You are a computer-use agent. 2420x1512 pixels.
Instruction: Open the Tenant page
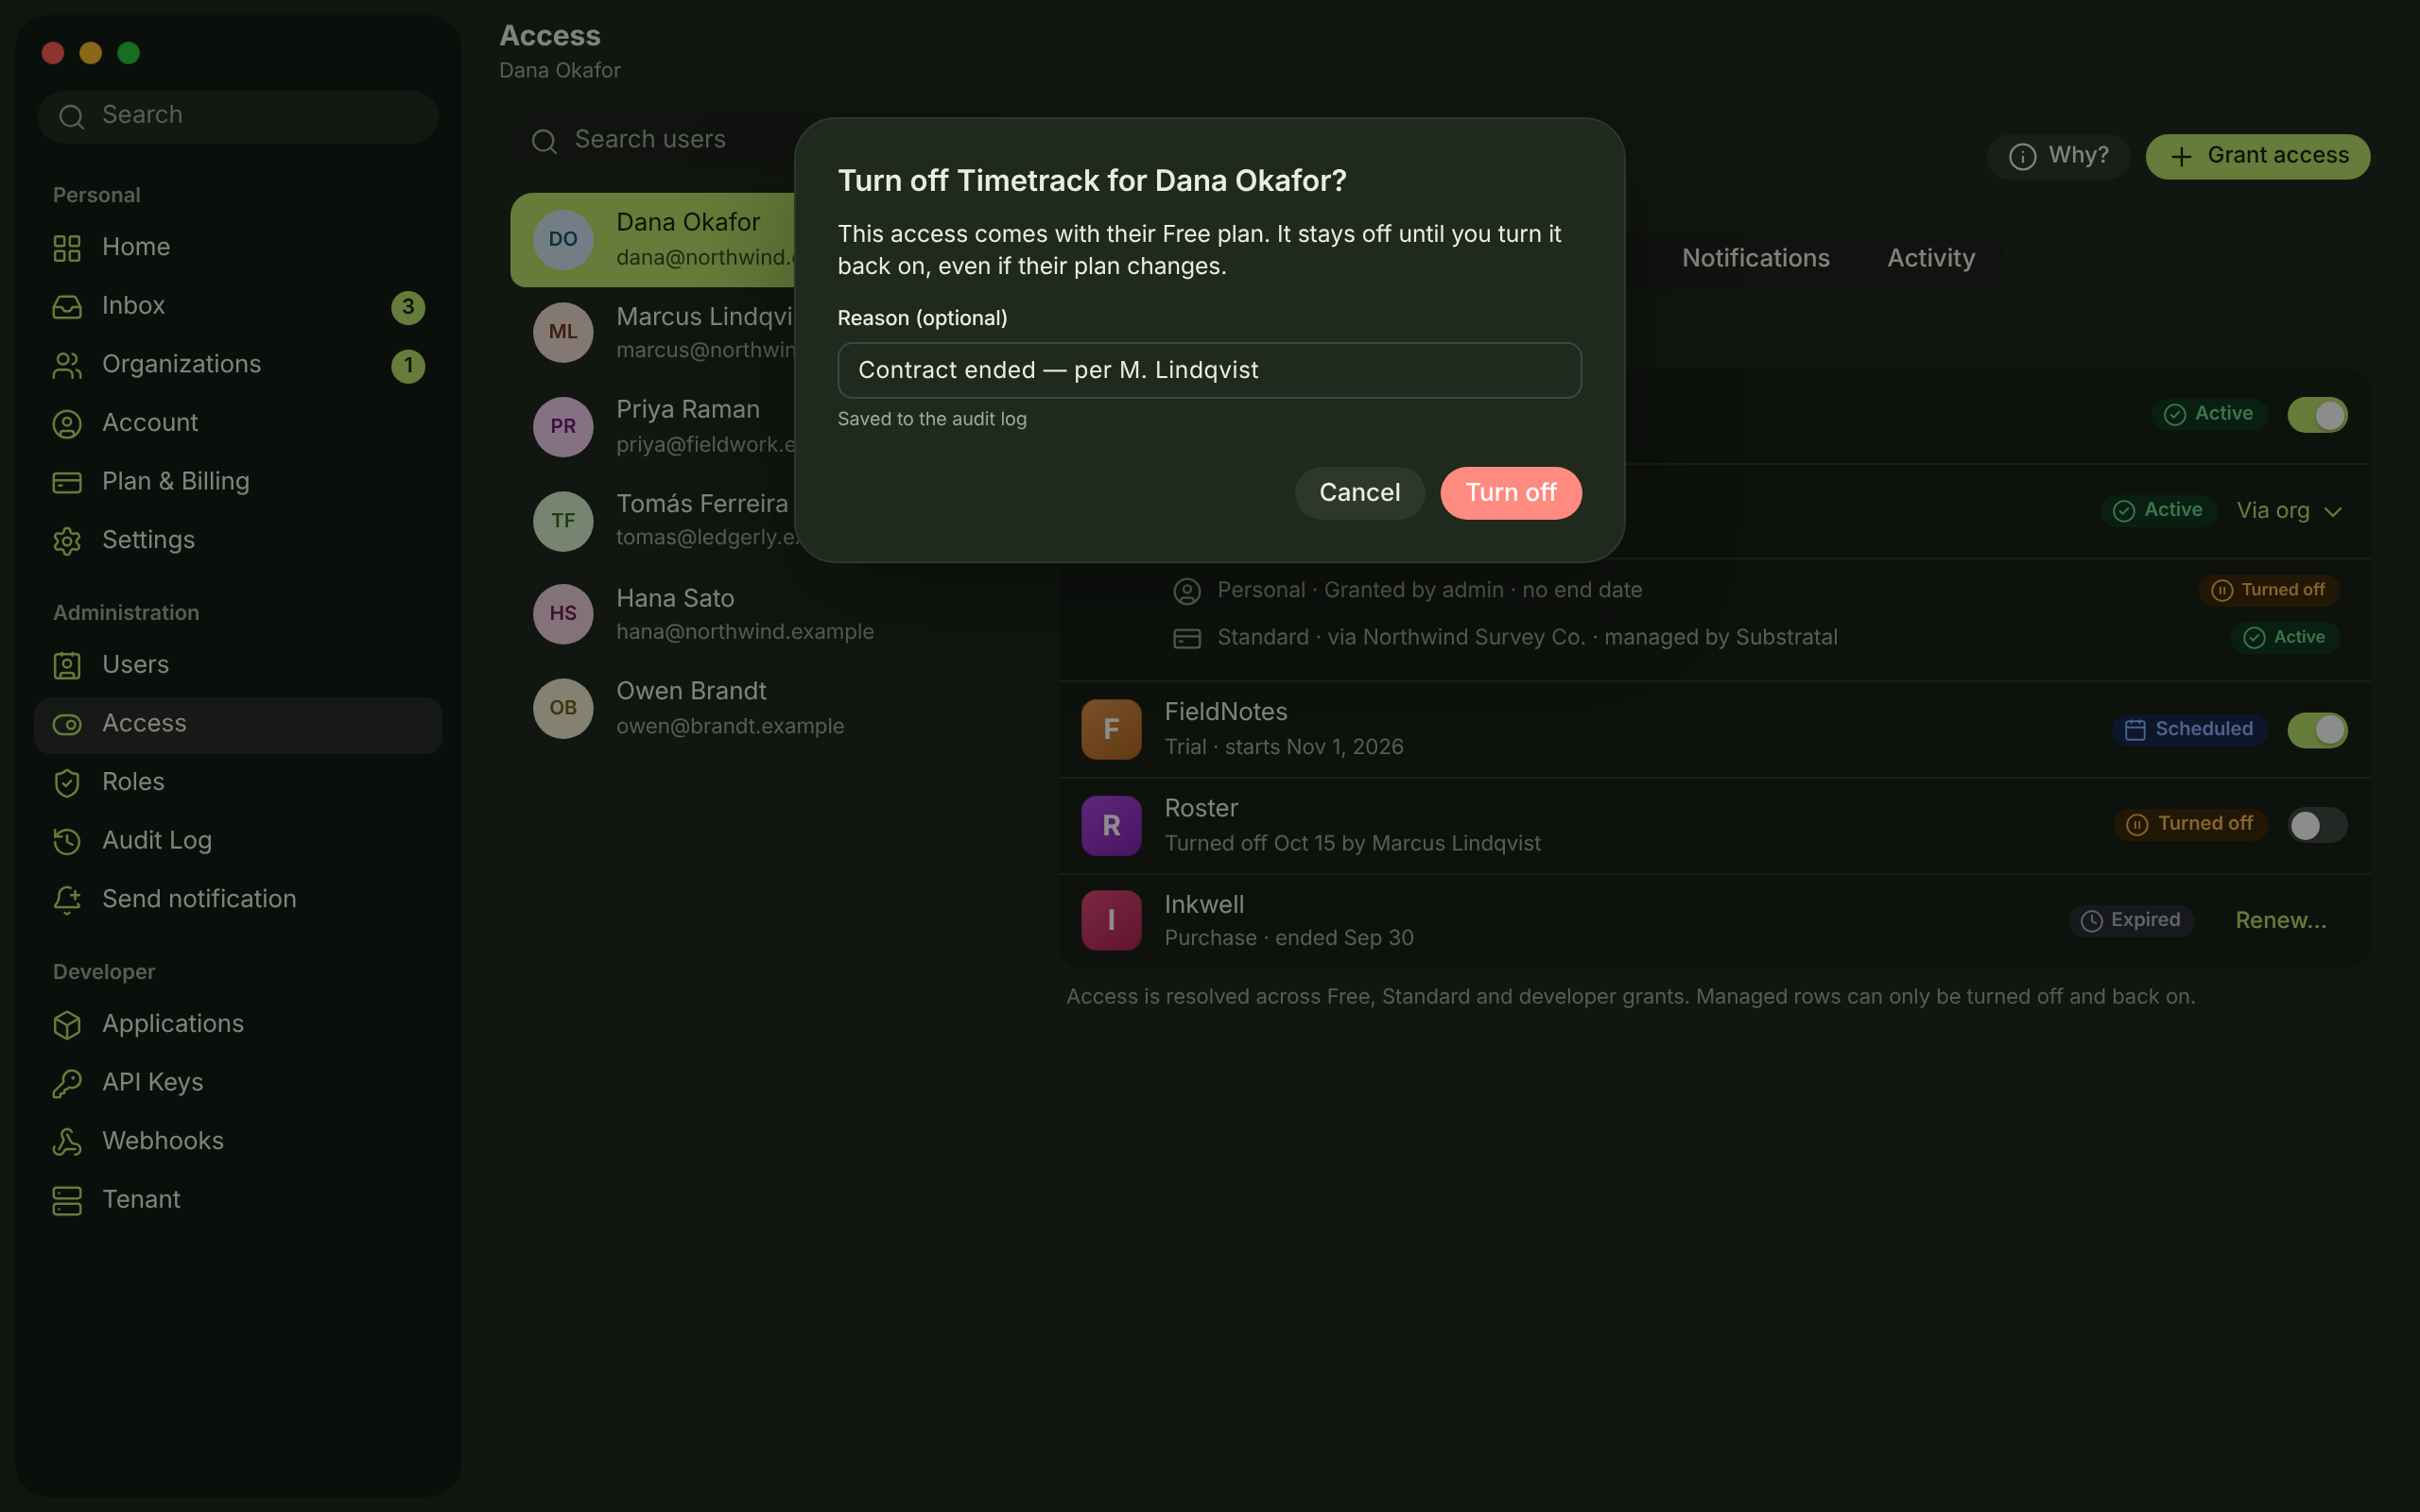(x=238, y=1200)
